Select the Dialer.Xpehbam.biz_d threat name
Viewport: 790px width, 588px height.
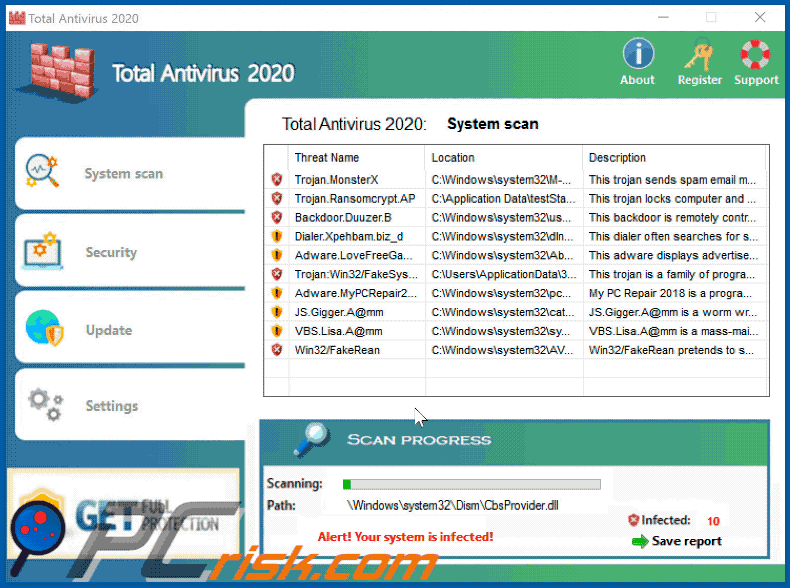coord(349,236)
